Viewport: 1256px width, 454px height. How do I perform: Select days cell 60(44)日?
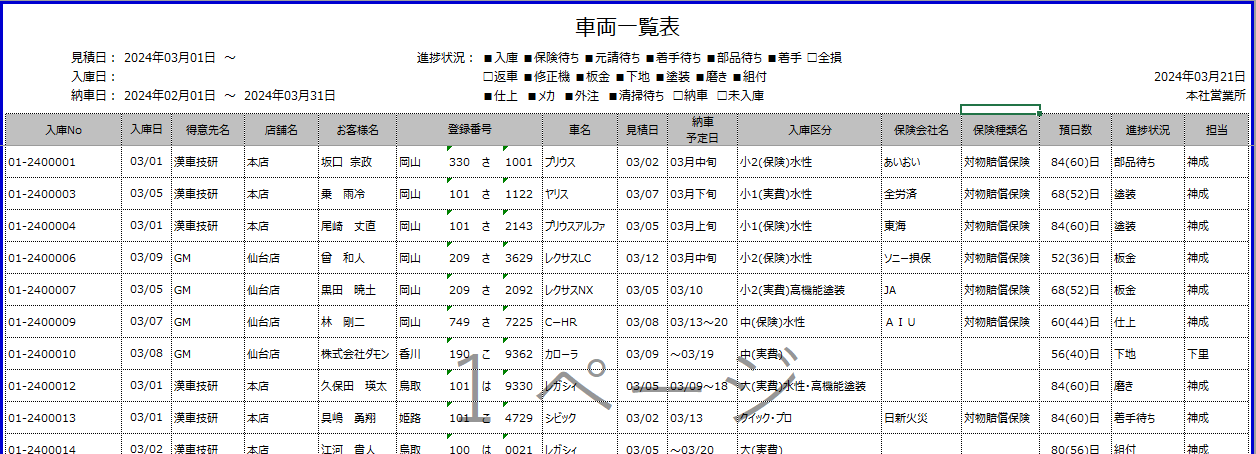pos(1075,322)
